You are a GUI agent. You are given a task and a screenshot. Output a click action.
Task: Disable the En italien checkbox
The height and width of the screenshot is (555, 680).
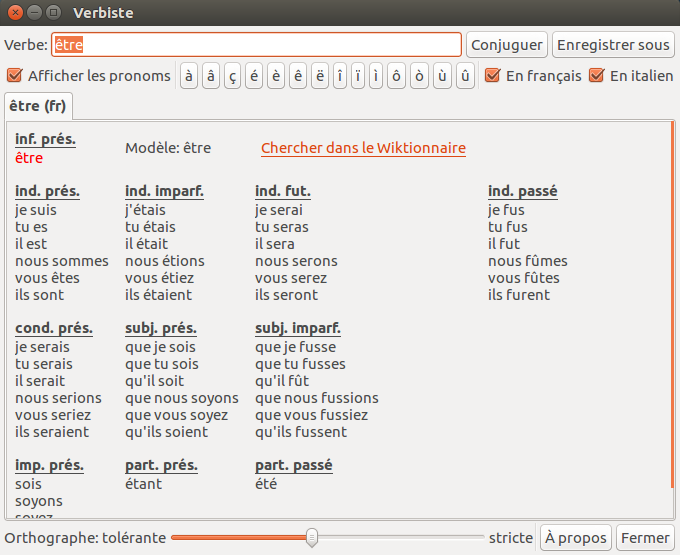(x=597, y=76)
